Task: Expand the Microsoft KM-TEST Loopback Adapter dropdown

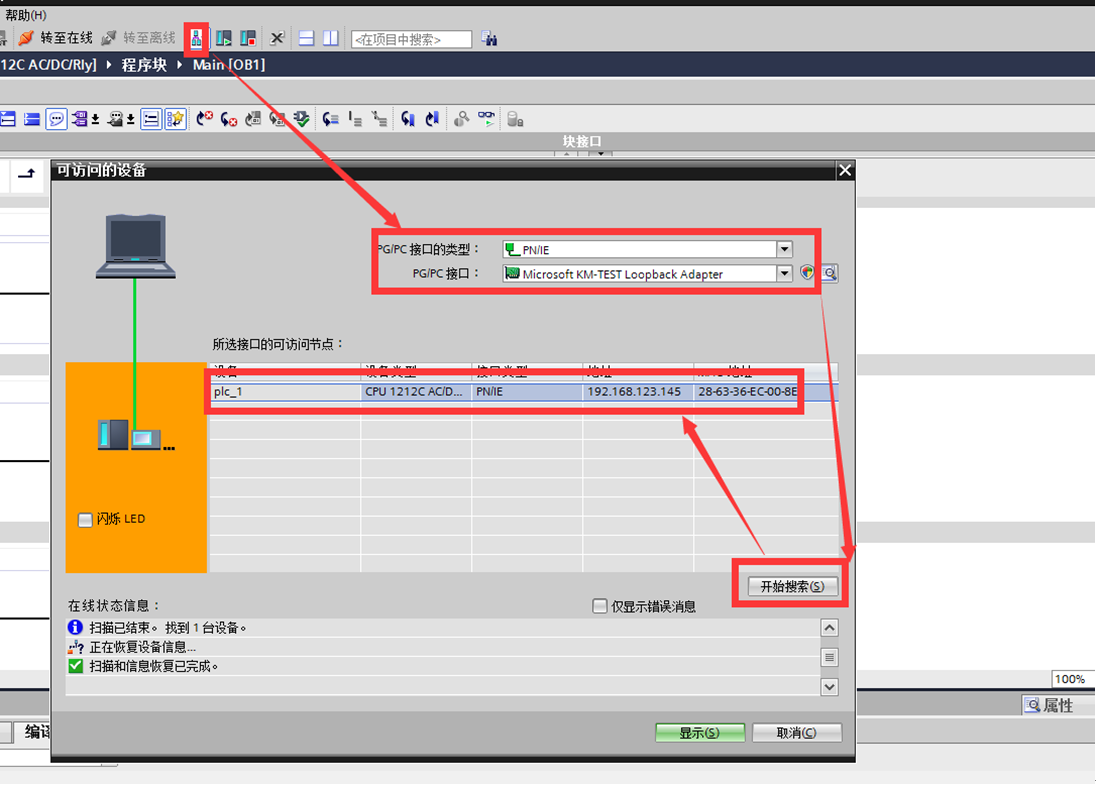Action: click(785, 273)
